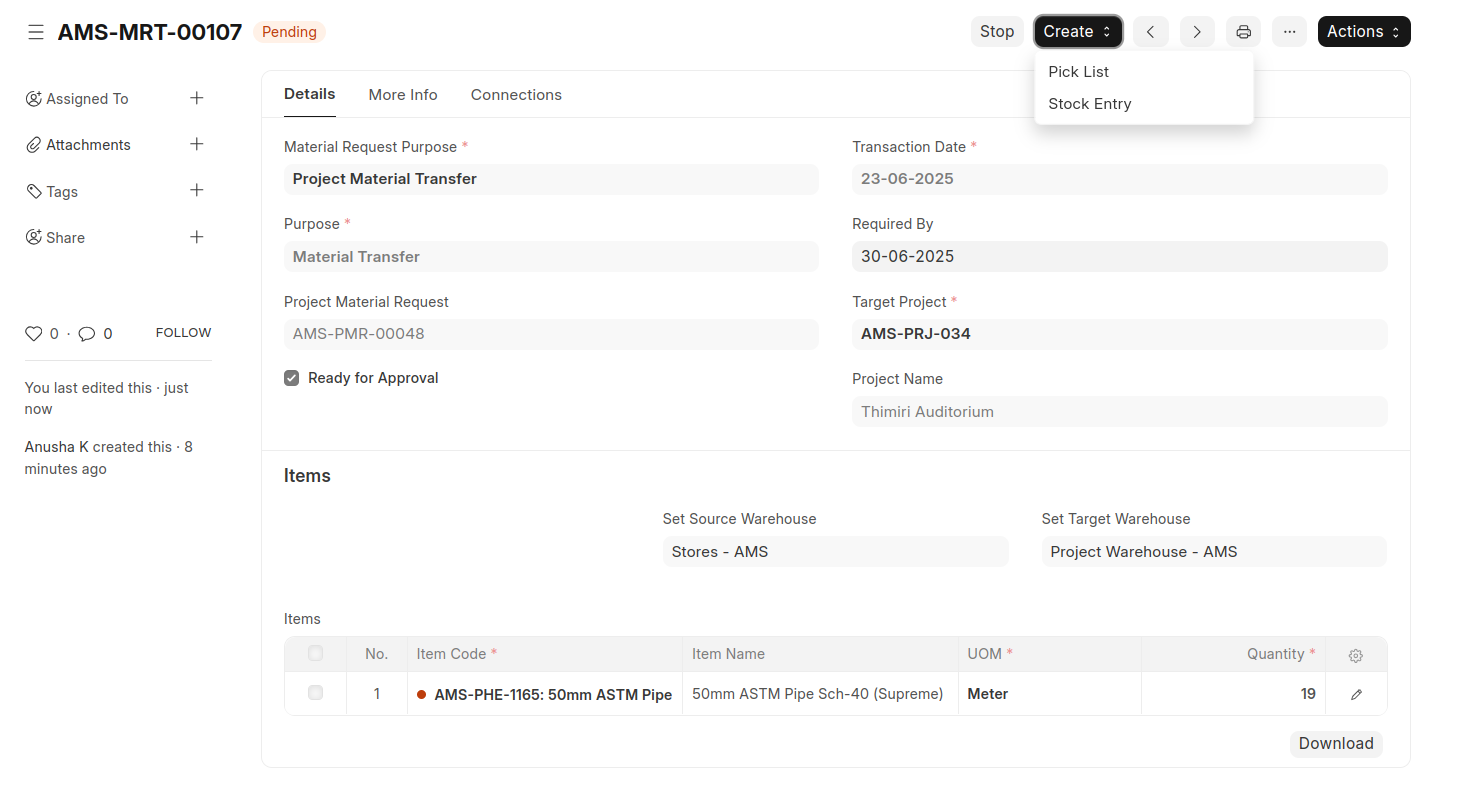Select Pick List from Create menu

pyautogui.click(x=1078, y=72)
